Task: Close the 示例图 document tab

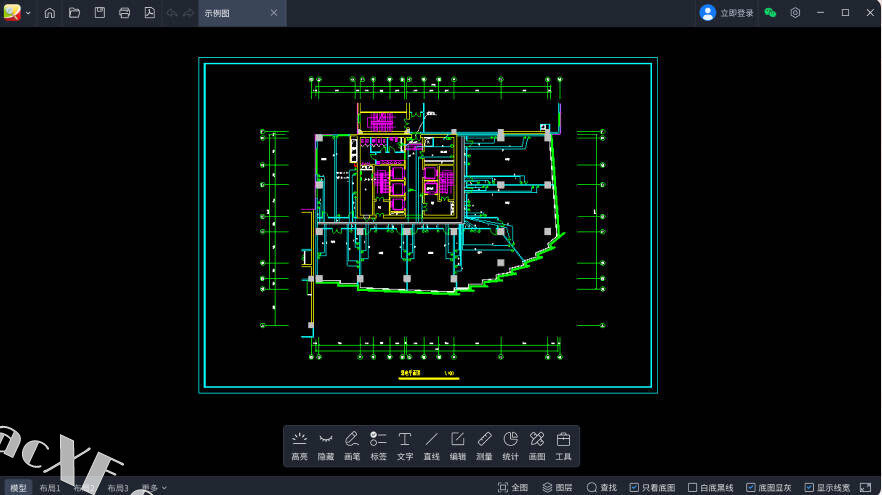Action: click(274, 13)
